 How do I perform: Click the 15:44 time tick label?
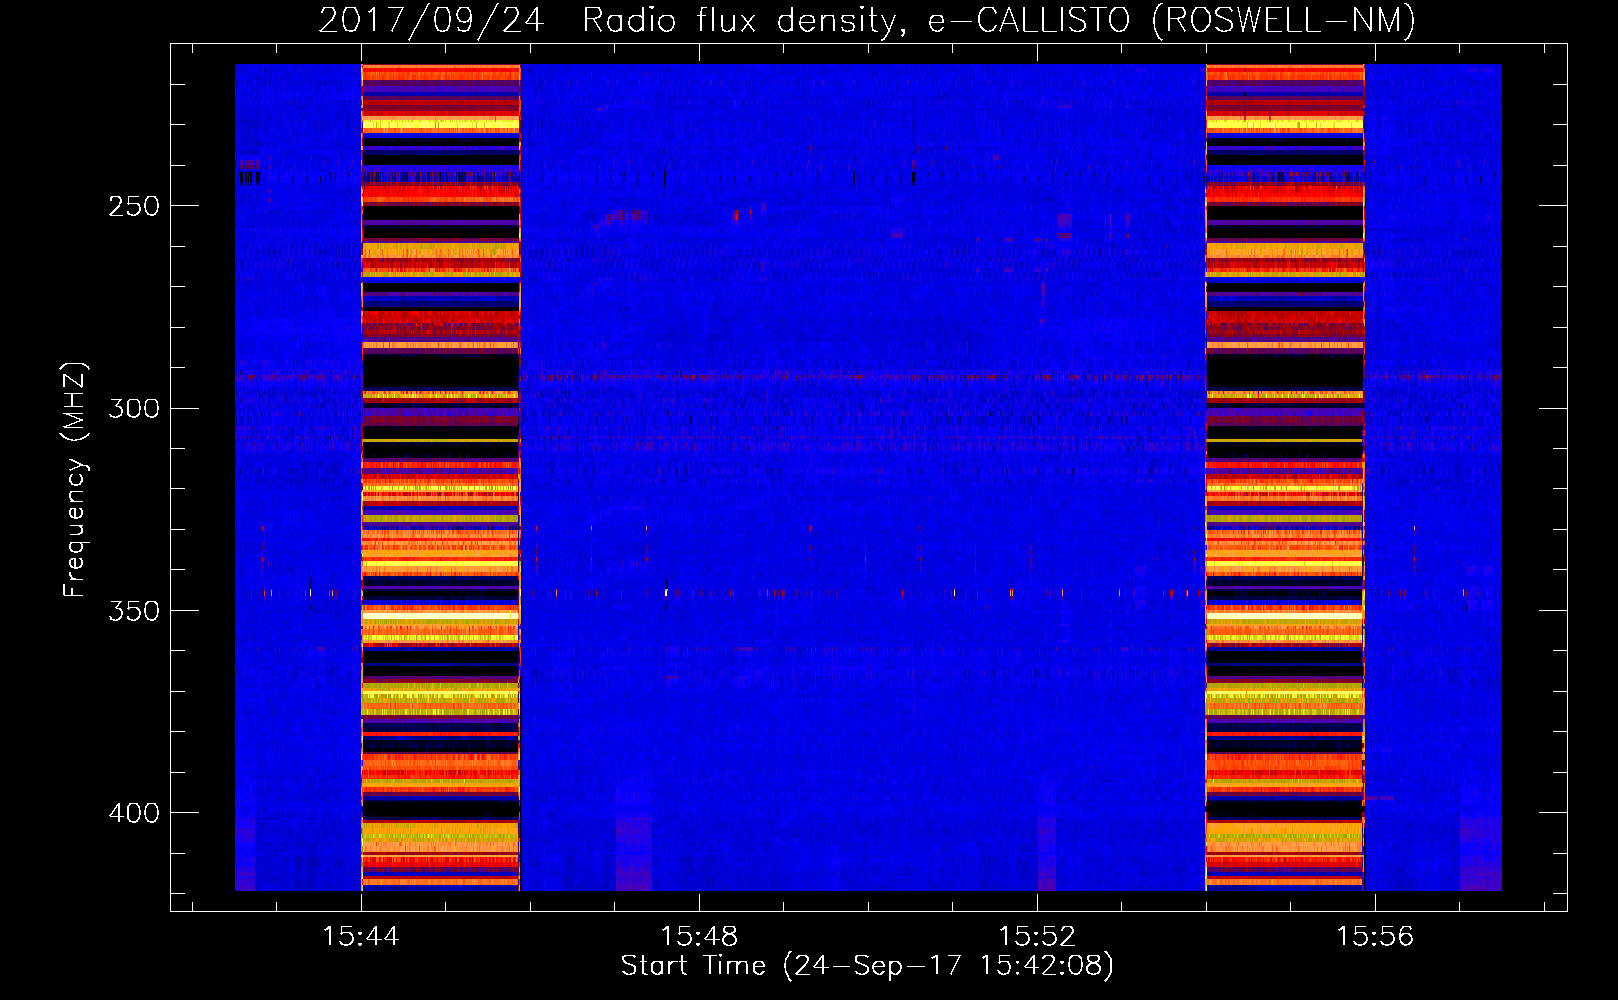pyautogui.click(x=361, y=936)
